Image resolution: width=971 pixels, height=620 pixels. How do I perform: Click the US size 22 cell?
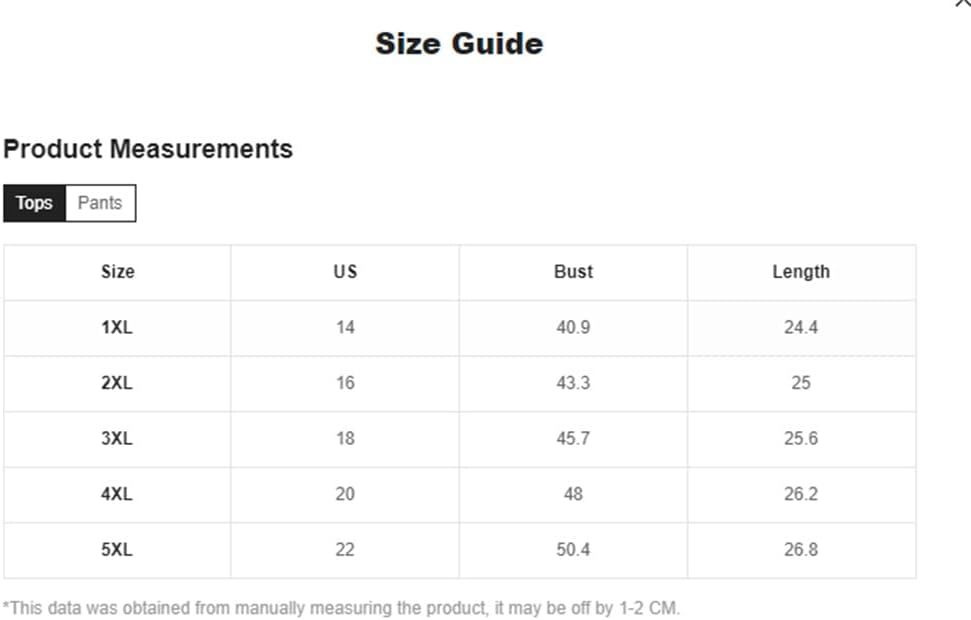click(345, 550)
